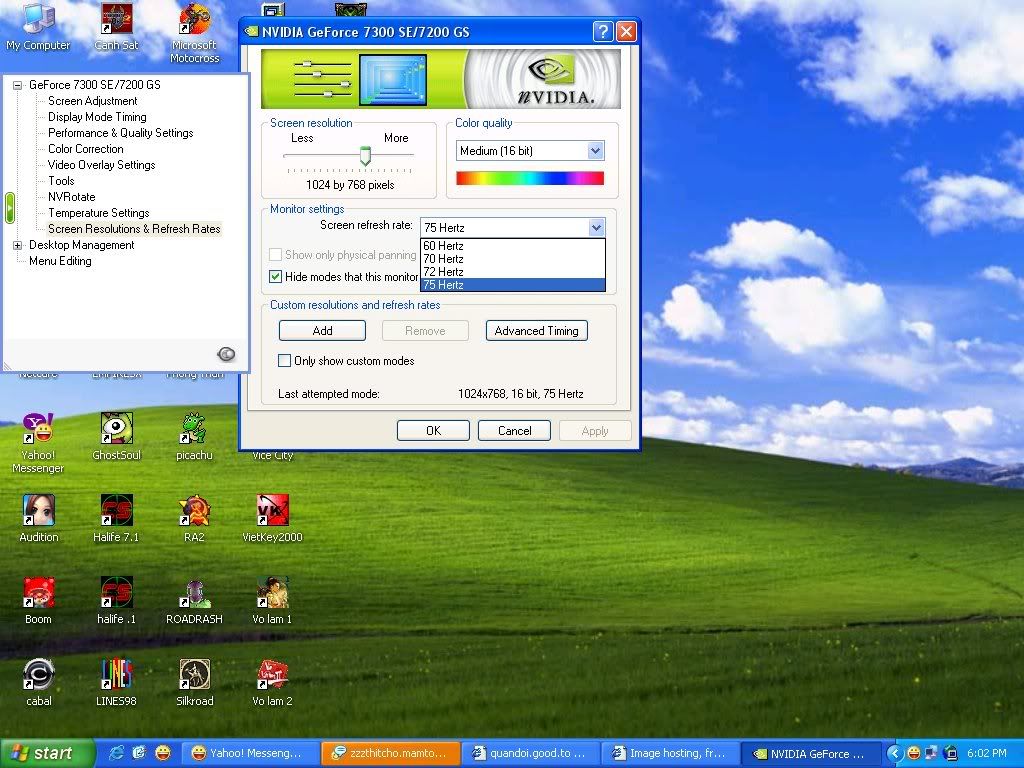This screenshot has height=768, width=1024.
Task: Open the dialog Help question mark button
Action: coord(603,31)
